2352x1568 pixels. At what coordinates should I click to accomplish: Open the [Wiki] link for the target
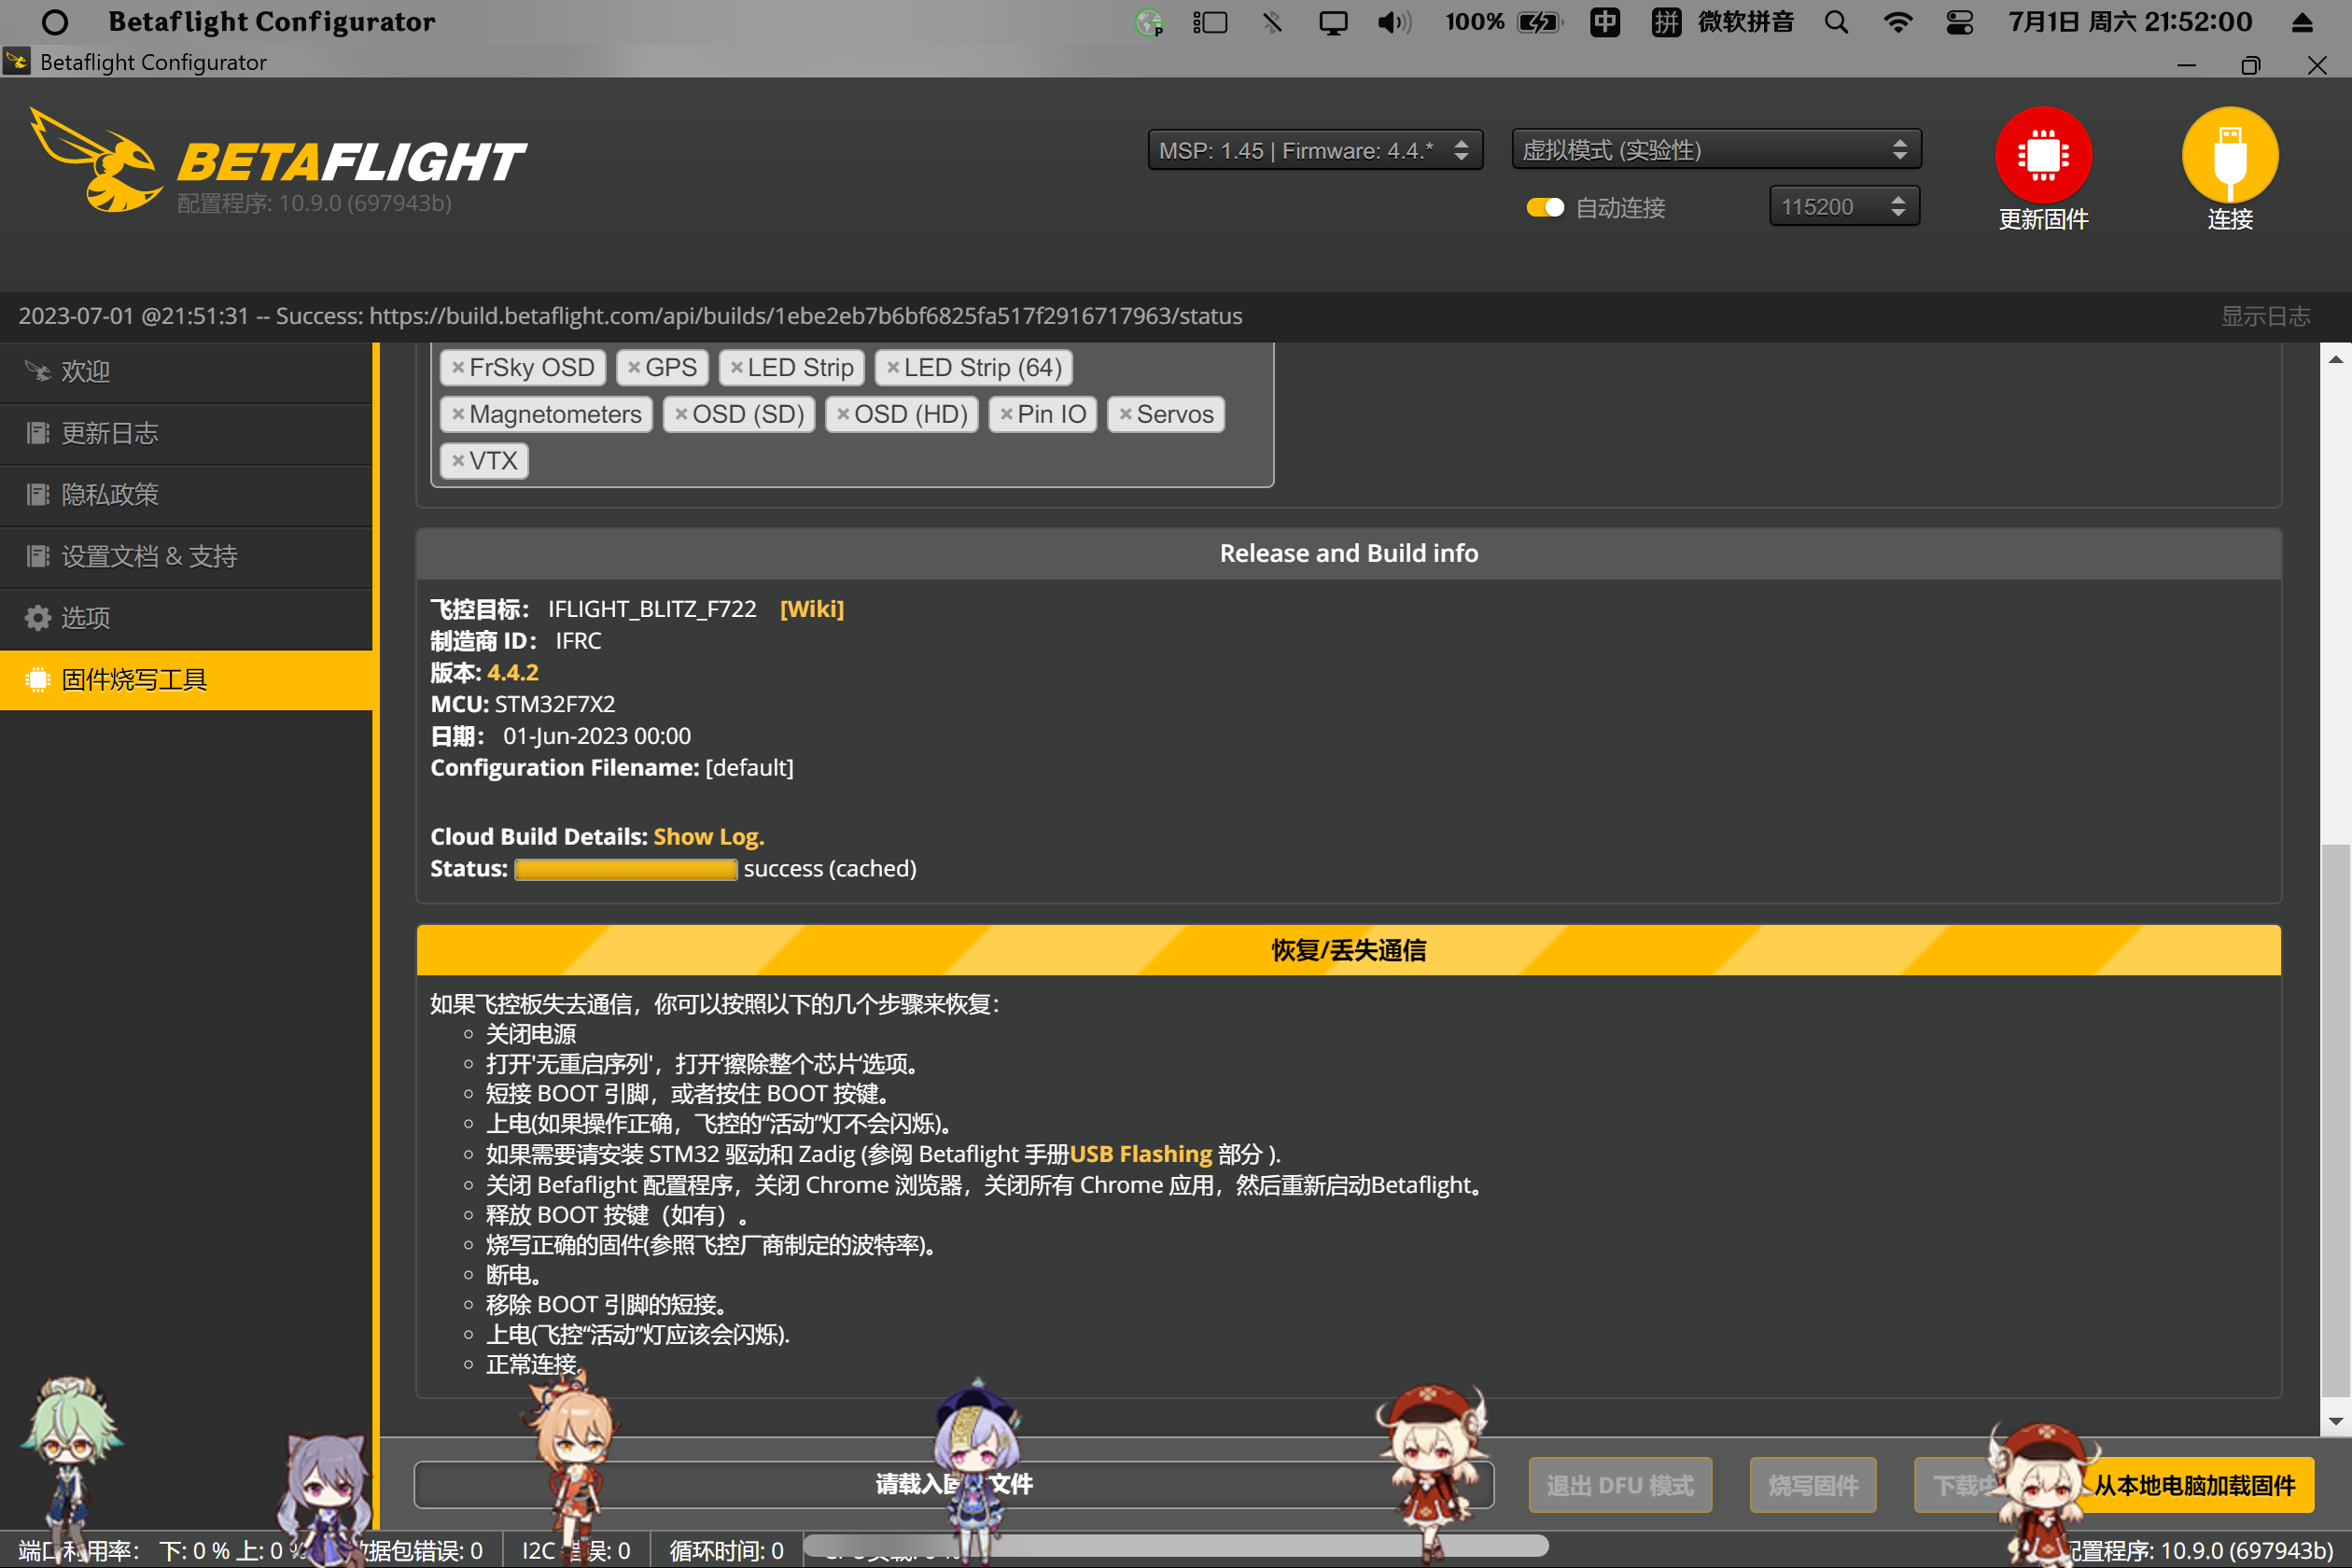pos(811,609)
